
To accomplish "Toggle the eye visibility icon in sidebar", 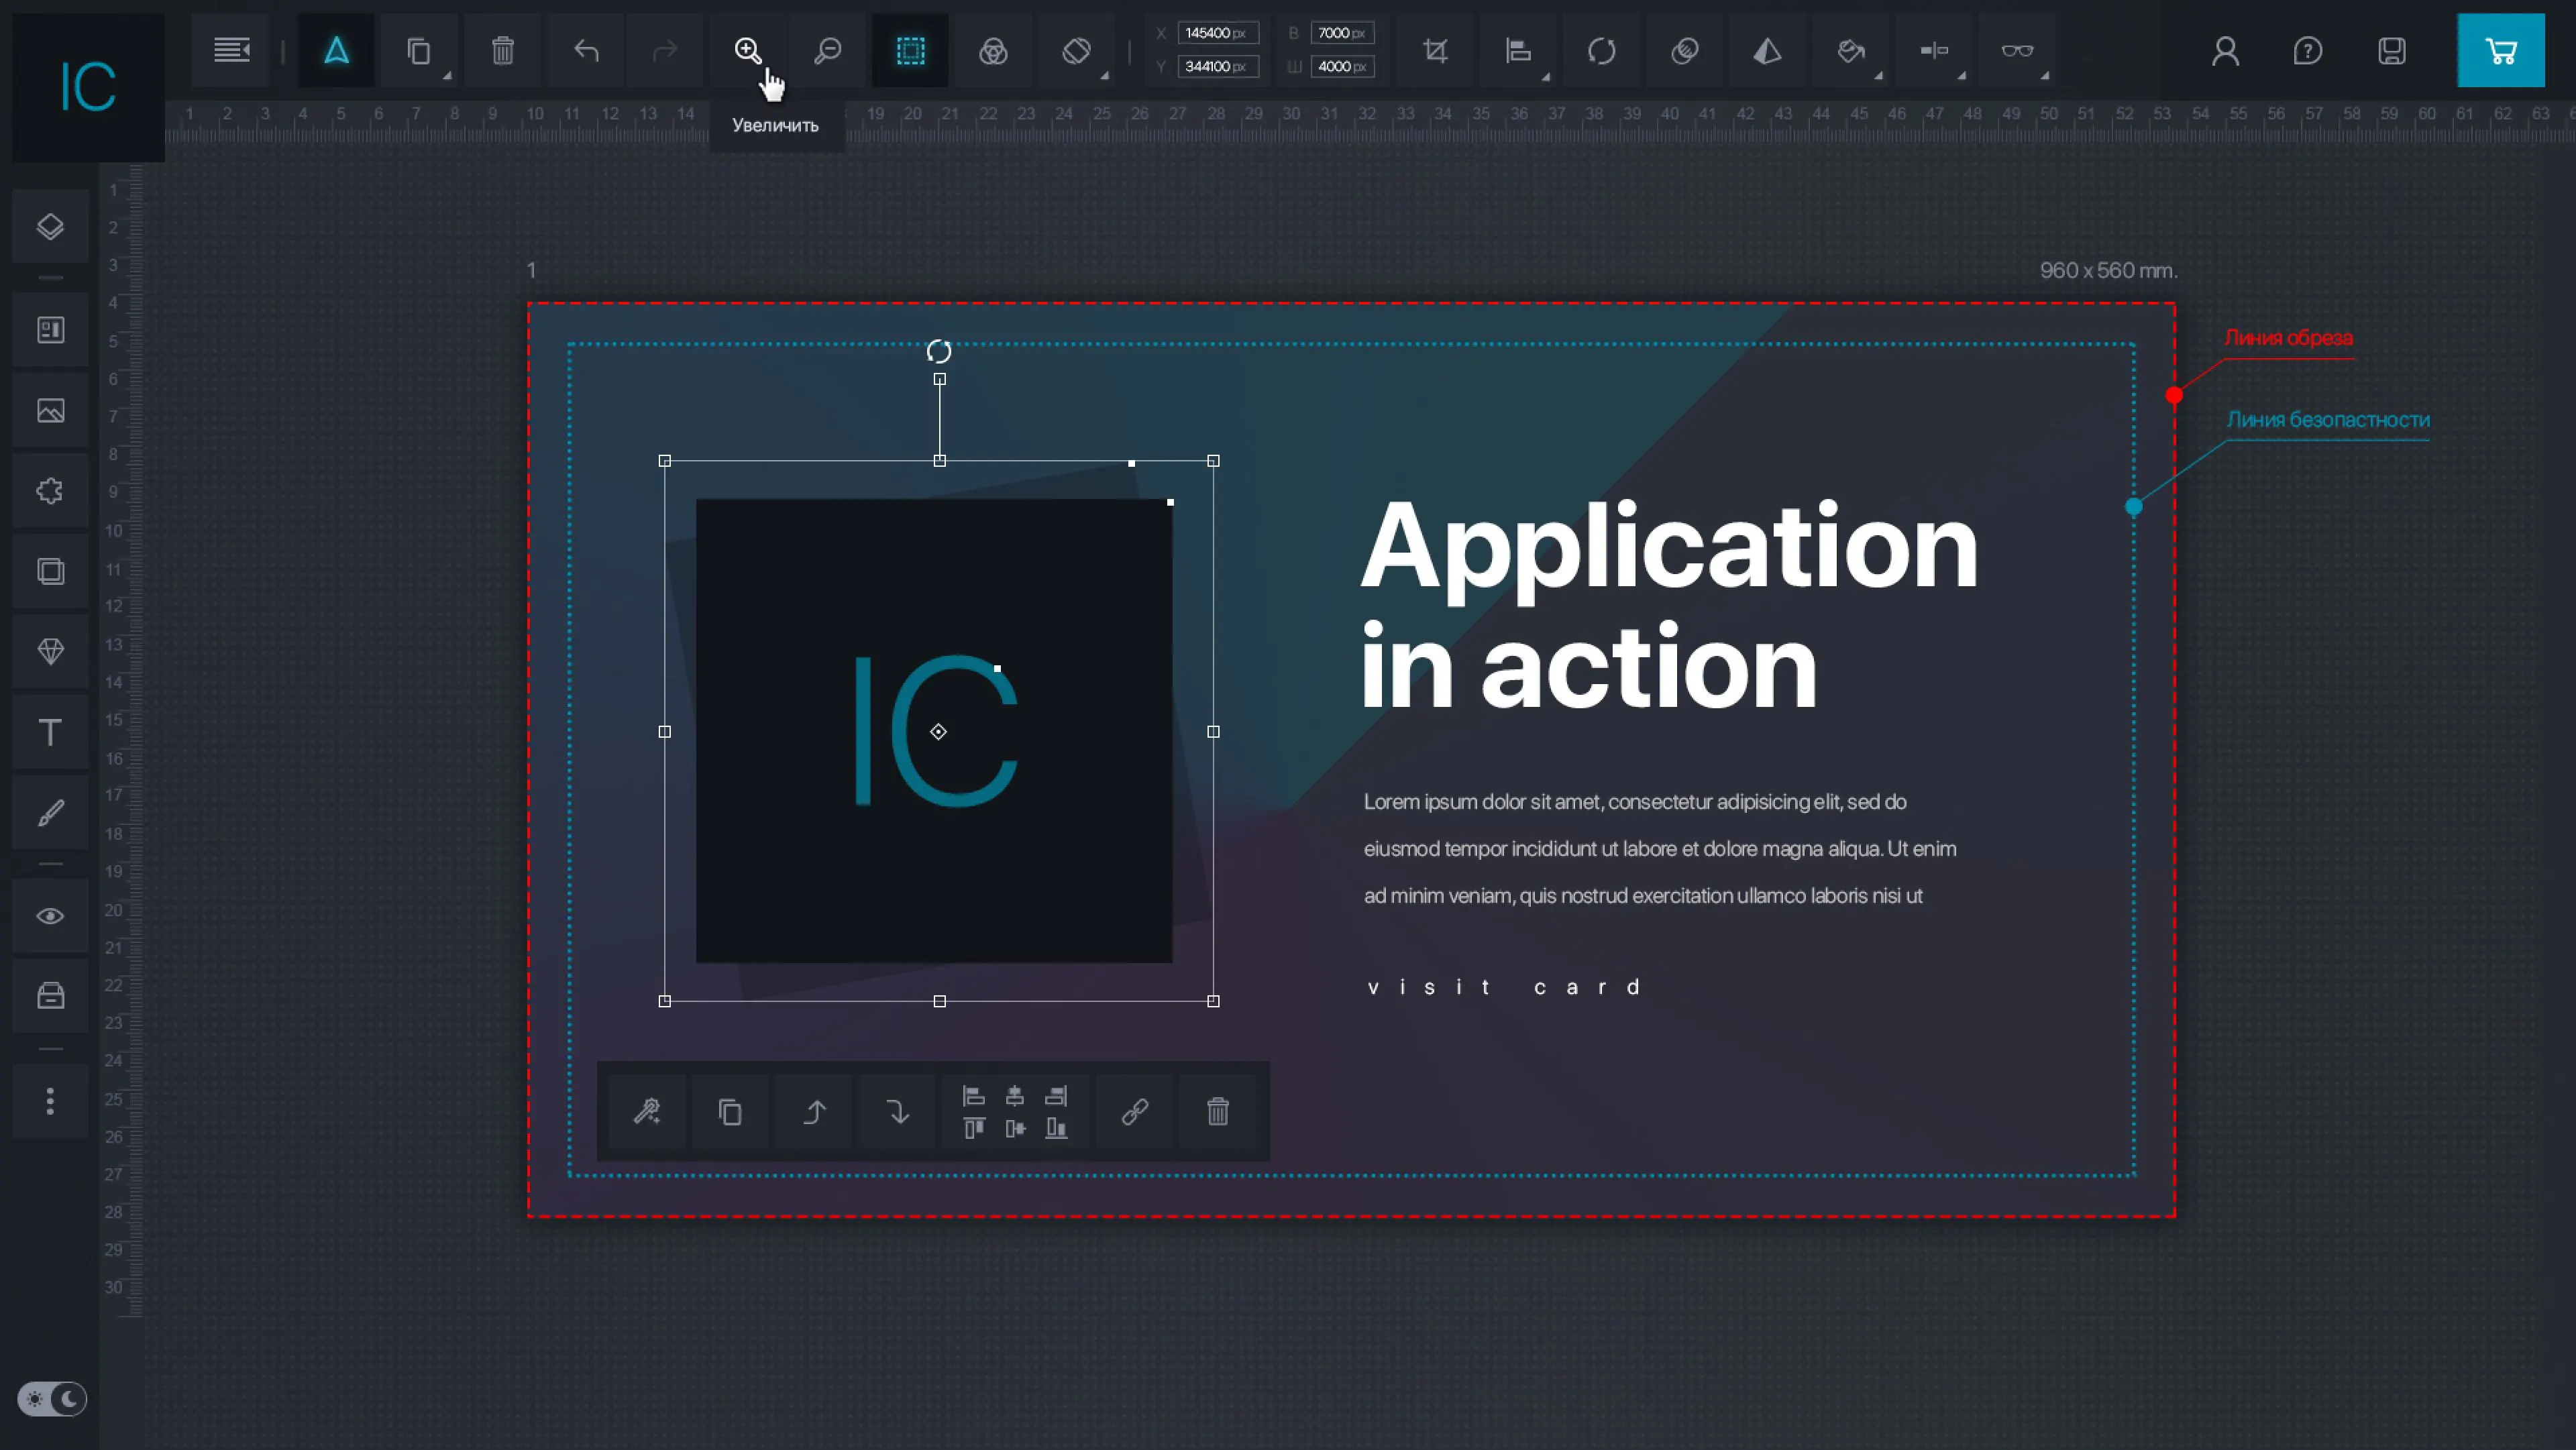I will [50, 916].
